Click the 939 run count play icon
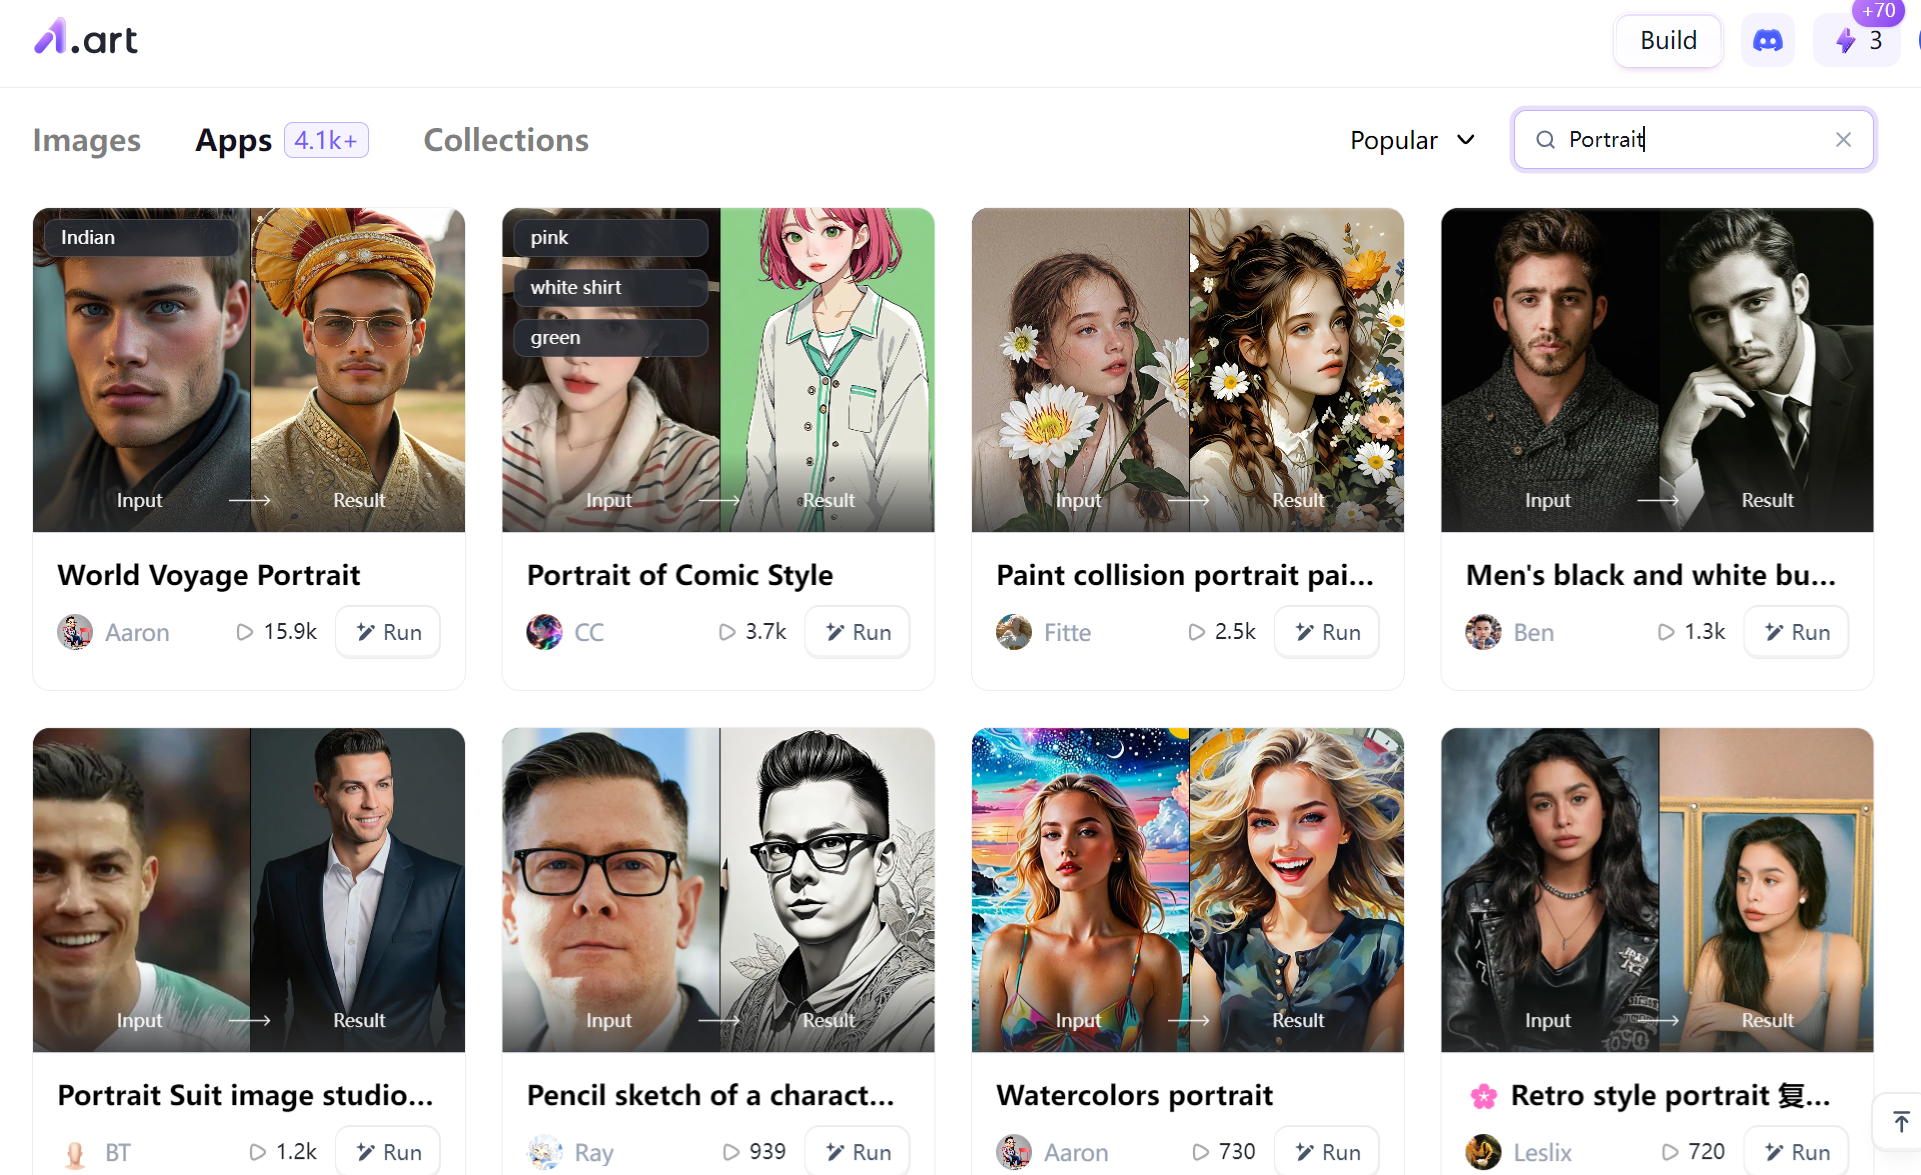Screen dimensions: 1921x1175 [x=730, y=1152]
